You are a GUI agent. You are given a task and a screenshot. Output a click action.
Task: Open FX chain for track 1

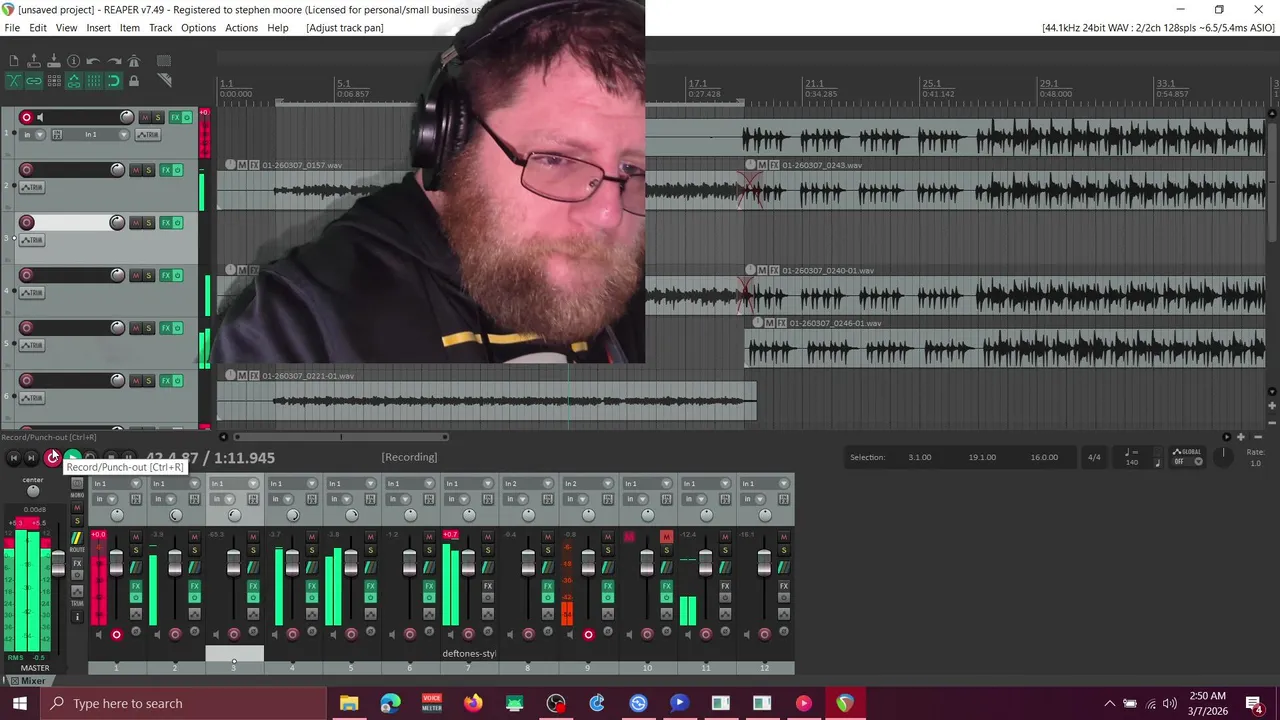(x=175, y=118)
